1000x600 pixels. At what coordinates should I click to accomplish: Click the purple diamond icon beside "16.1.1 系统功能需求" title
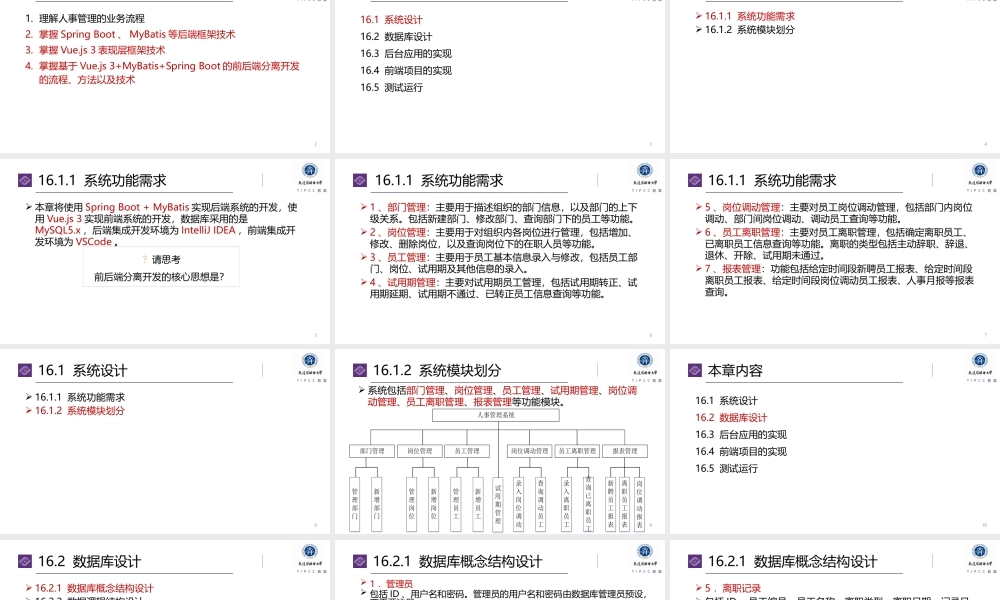25,181
